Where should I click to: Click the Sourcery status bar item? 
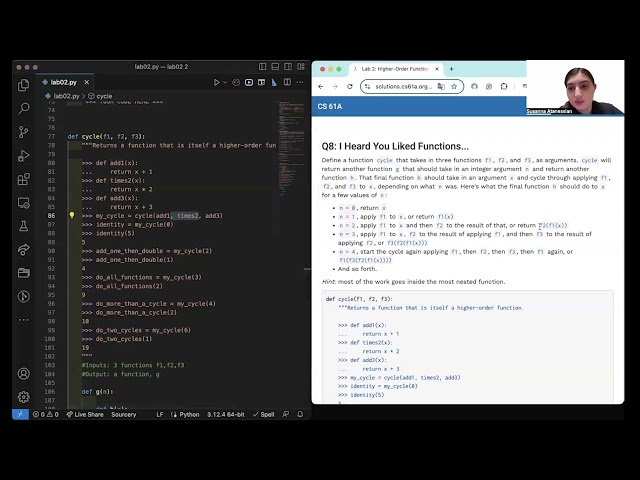pos(124,414)
